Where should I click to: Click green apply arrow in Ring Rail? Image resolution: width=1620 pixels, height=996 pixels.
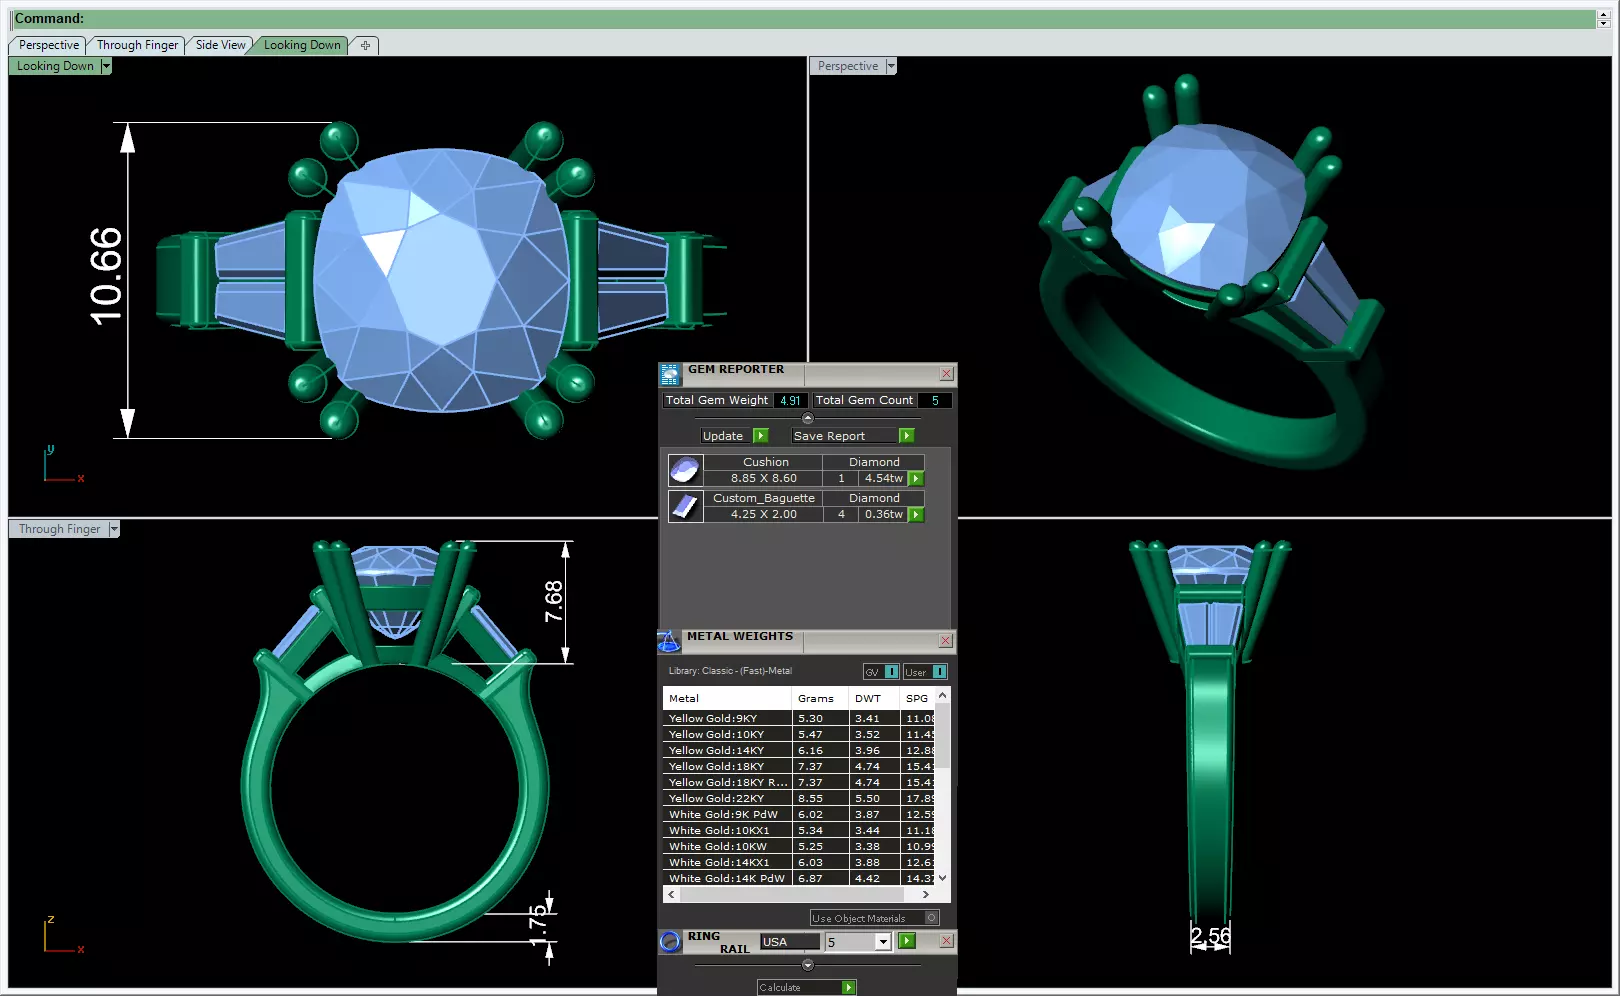click(907, 941)
